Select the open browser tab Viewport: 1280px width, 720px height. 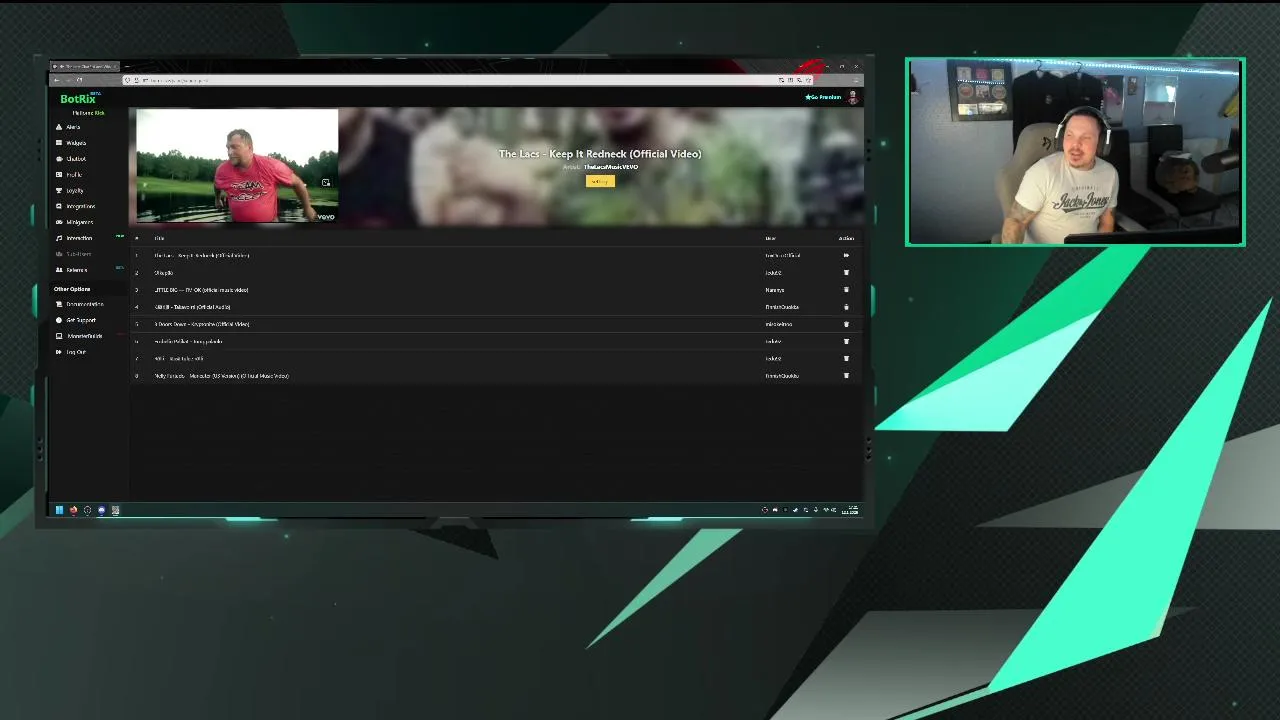[85, 66]
